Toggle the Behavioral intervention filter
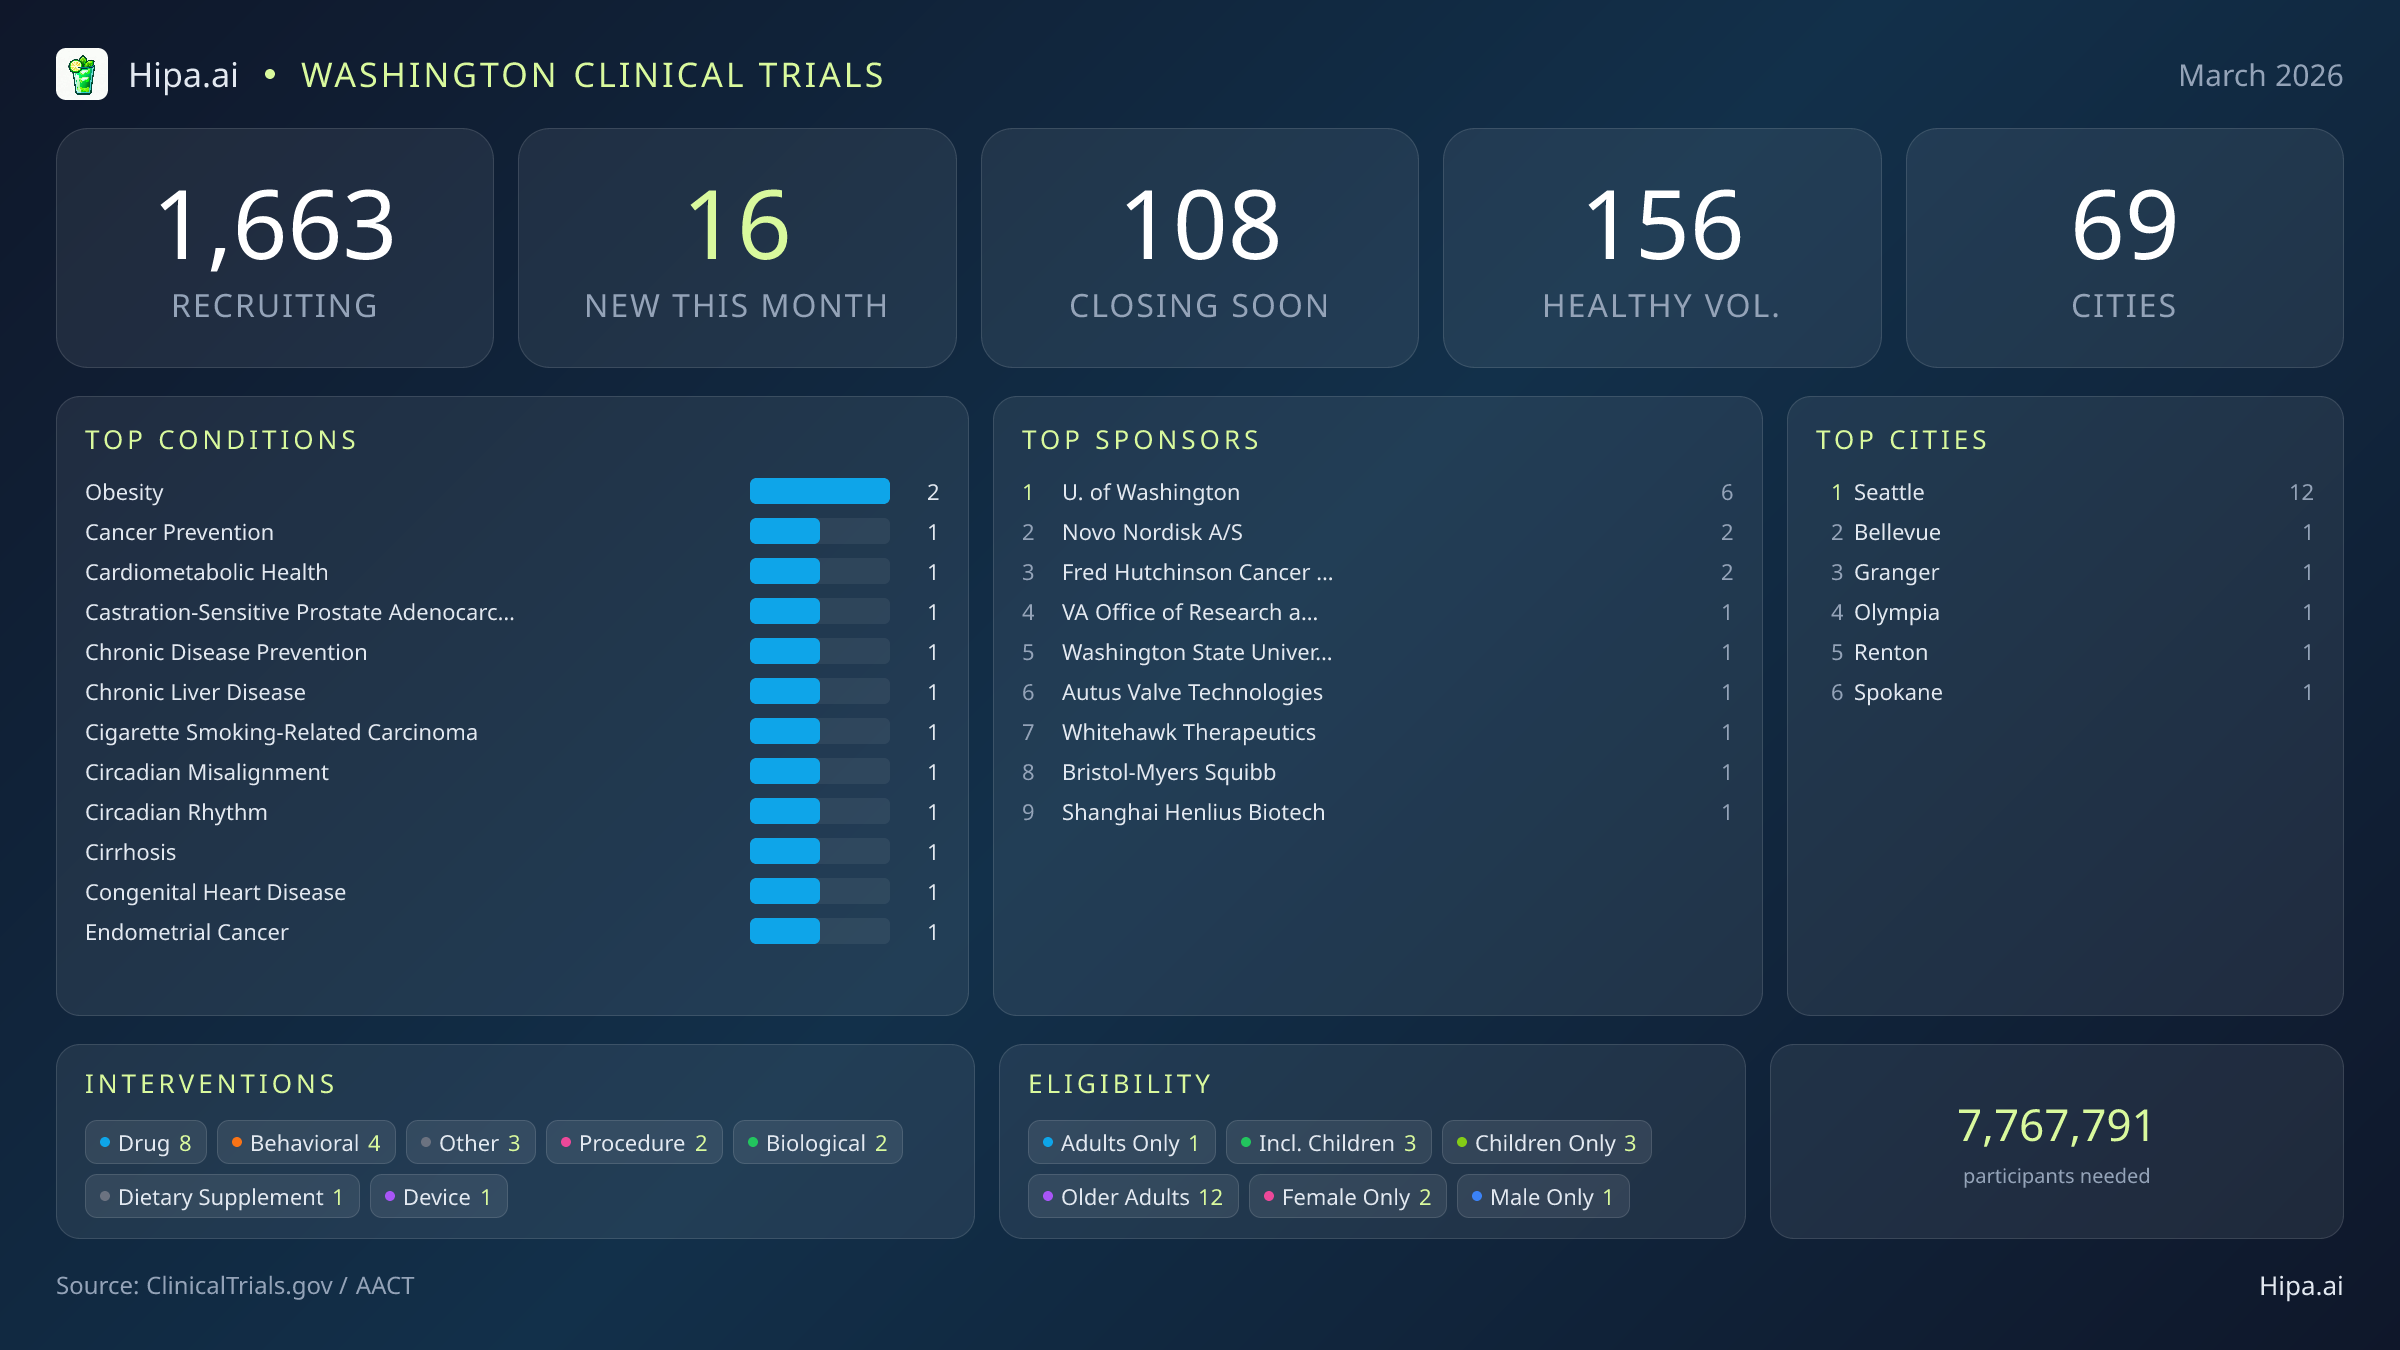2400x1350 pixels. point(305,1142)
